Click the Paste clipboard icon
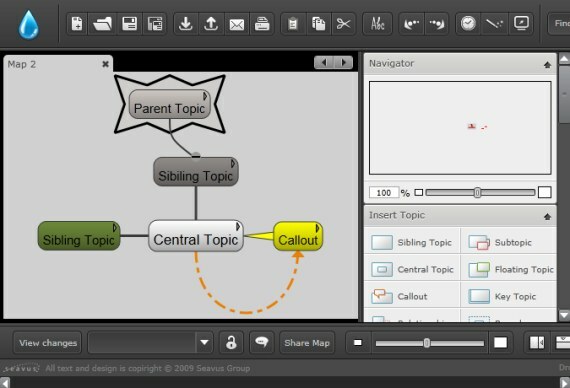Screen dimensions: 570x388 point(293,24)
